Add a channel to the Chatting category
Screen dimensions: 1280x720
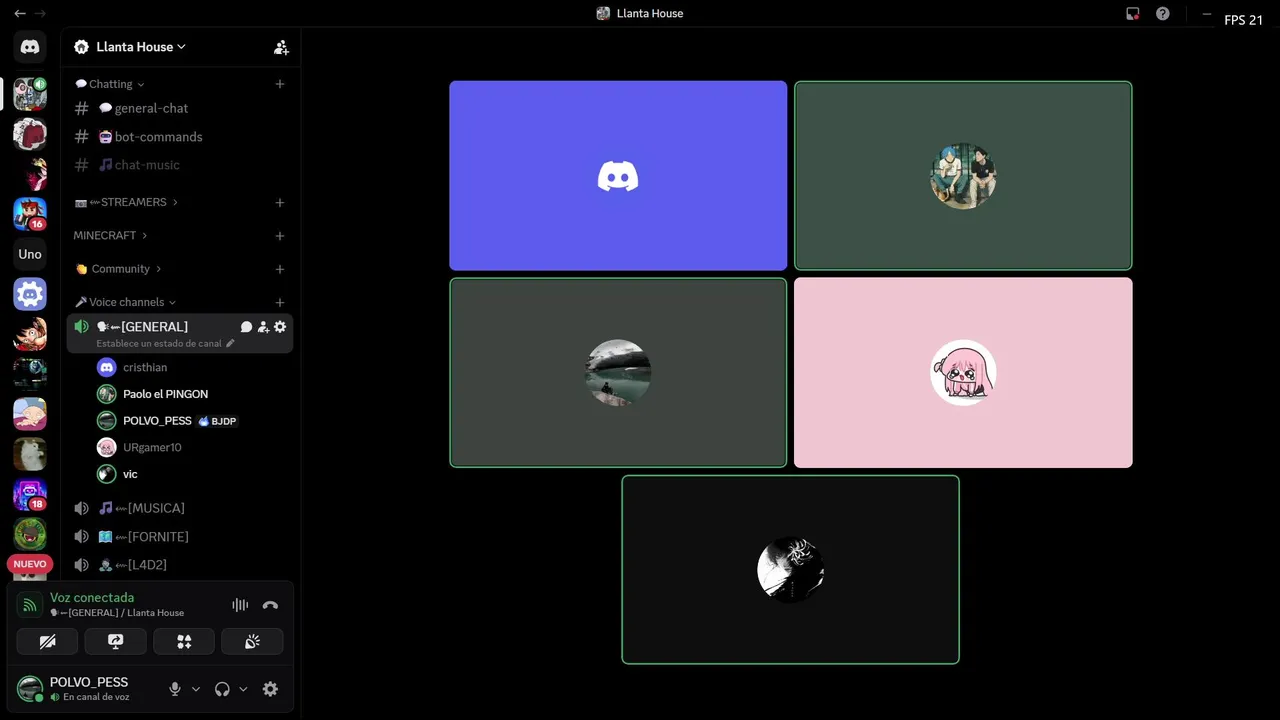point(280,84)
